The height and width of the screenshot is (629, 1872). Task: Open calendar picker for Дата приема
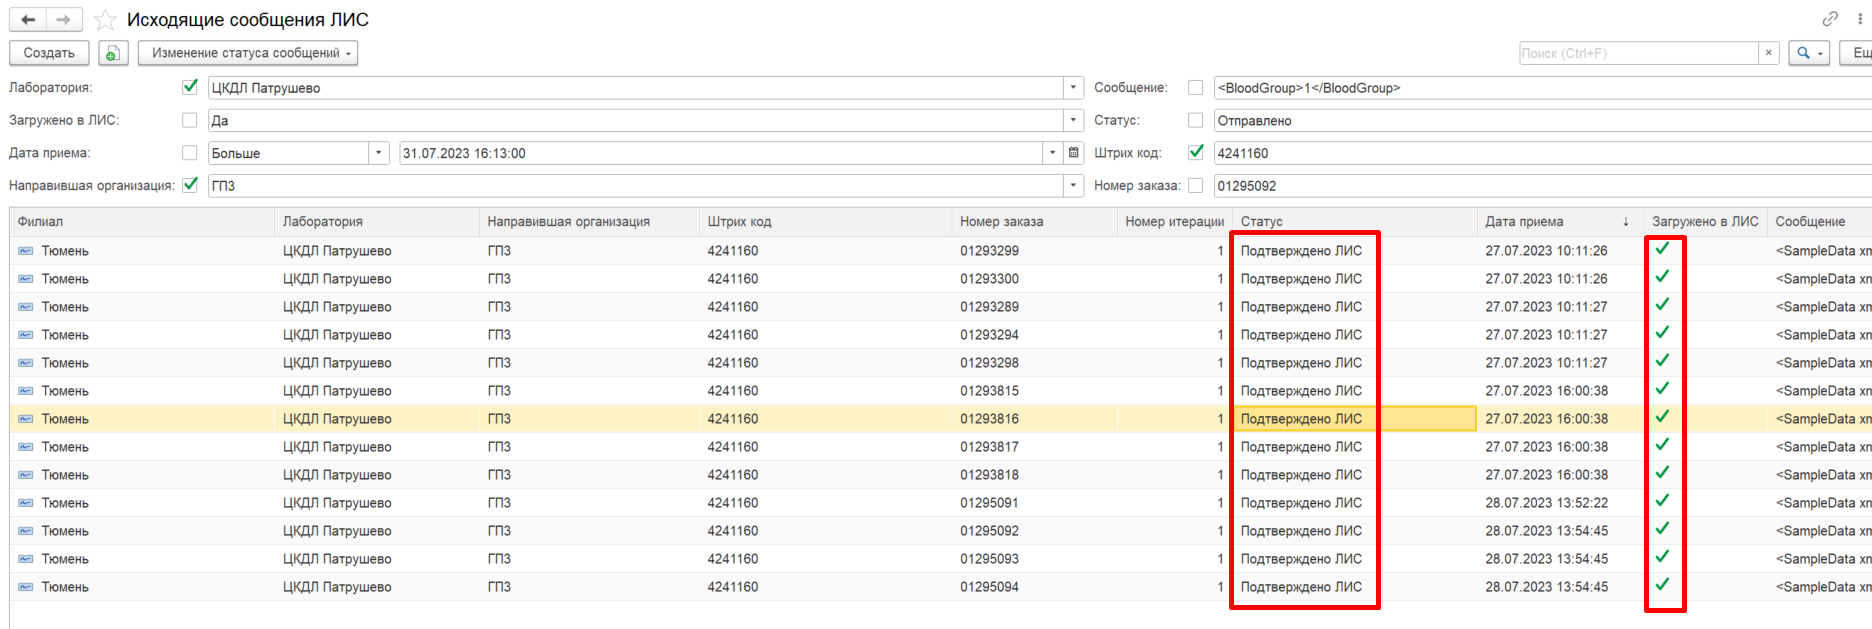tap(1073, 153)
